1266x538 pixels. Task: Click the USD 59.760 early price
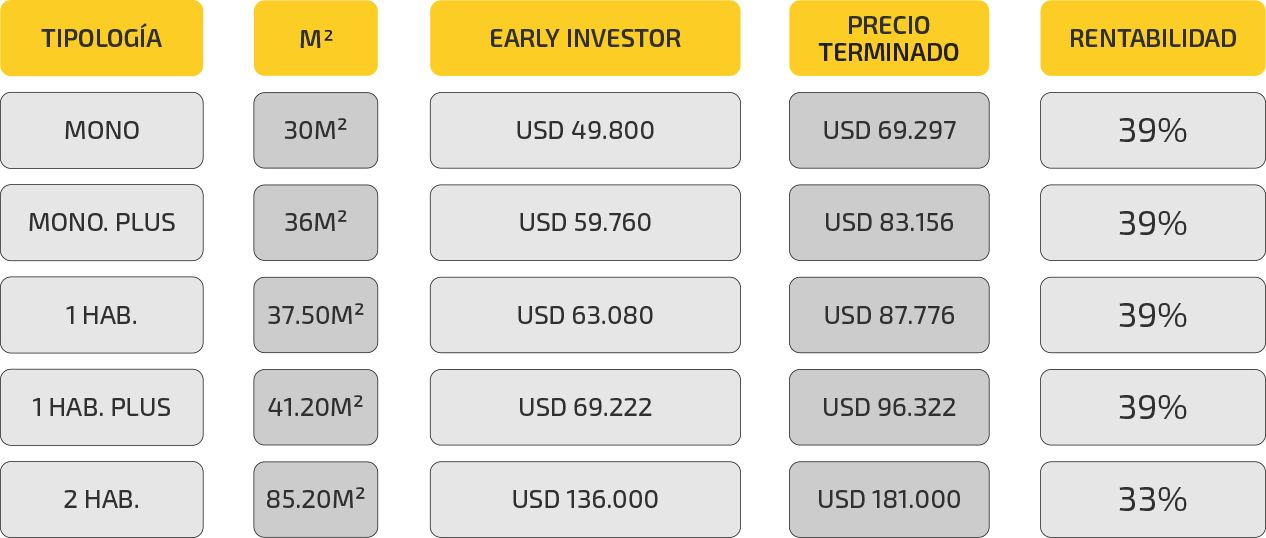[585, 222]
